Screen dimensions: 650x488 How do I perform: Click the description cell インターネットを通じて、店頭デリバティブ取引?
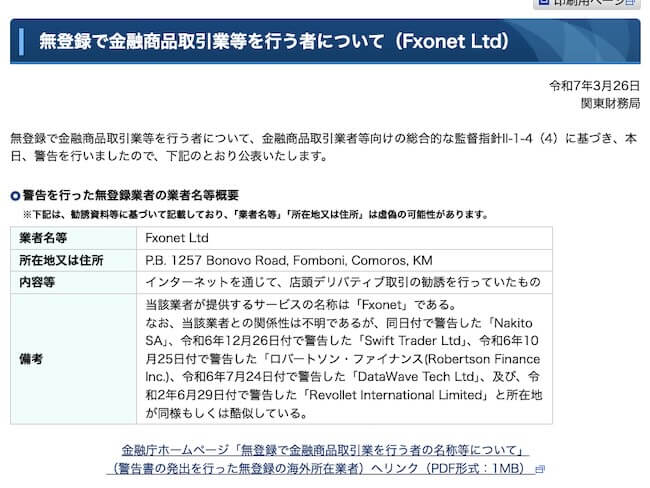point(344,282)
